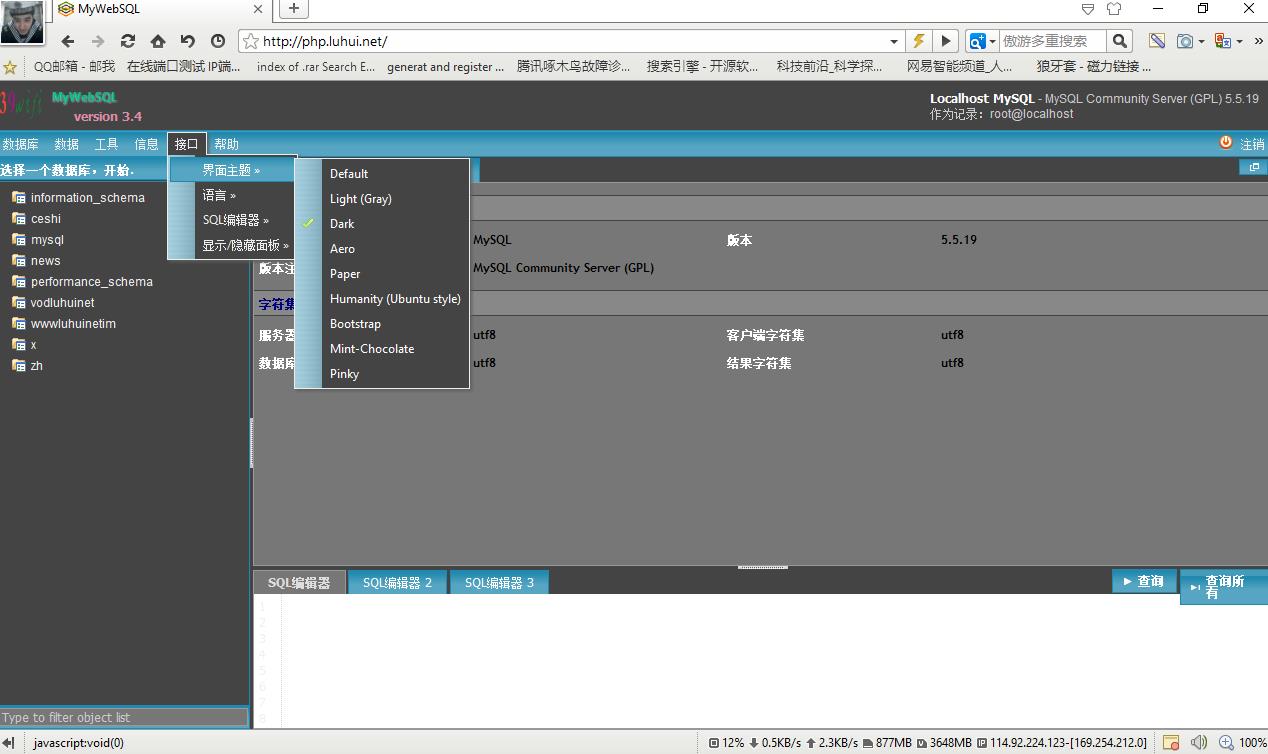Click the magnifier search button
Image resolution: width=1268 pixels, height=754 pixels.
[1120, 41]
